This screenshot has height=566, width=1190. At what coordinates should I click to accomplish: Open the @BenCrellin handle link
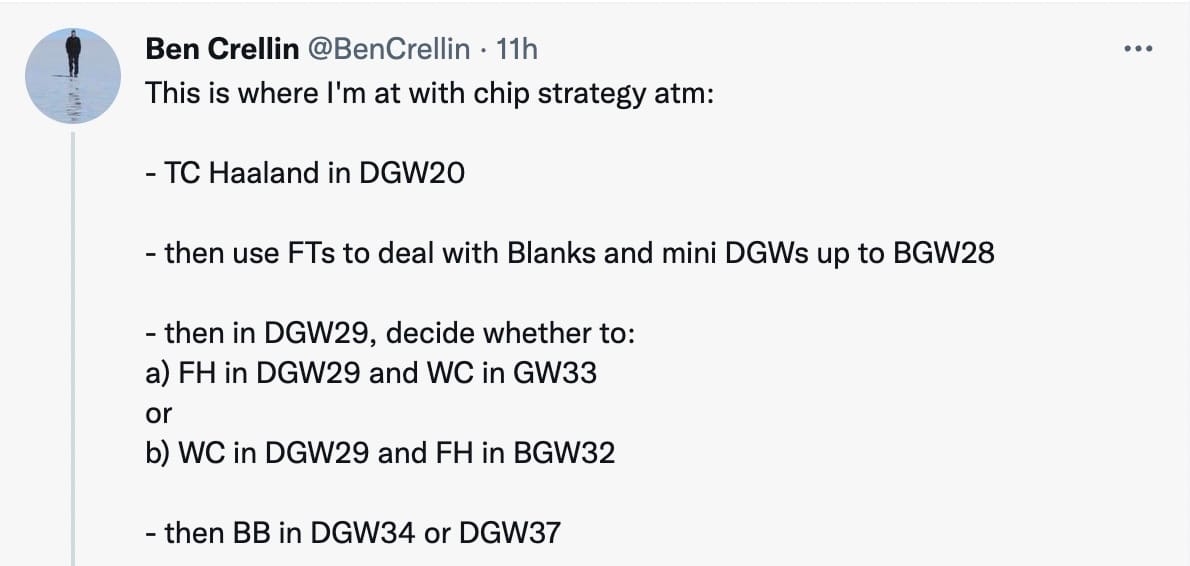pos(388,49)
